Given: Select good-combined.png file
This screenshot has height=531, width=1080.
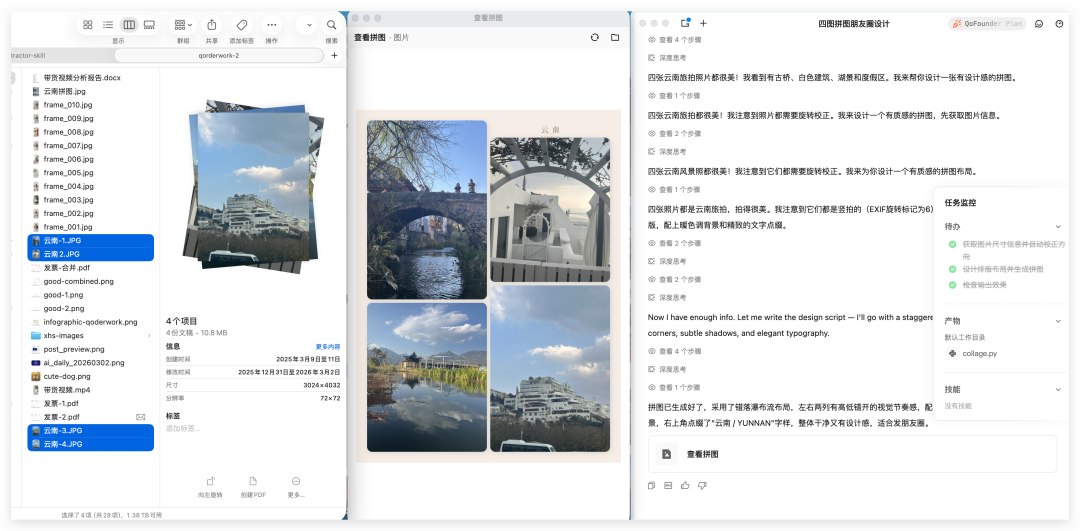Looking at the screenshot, I should point(78,281).
